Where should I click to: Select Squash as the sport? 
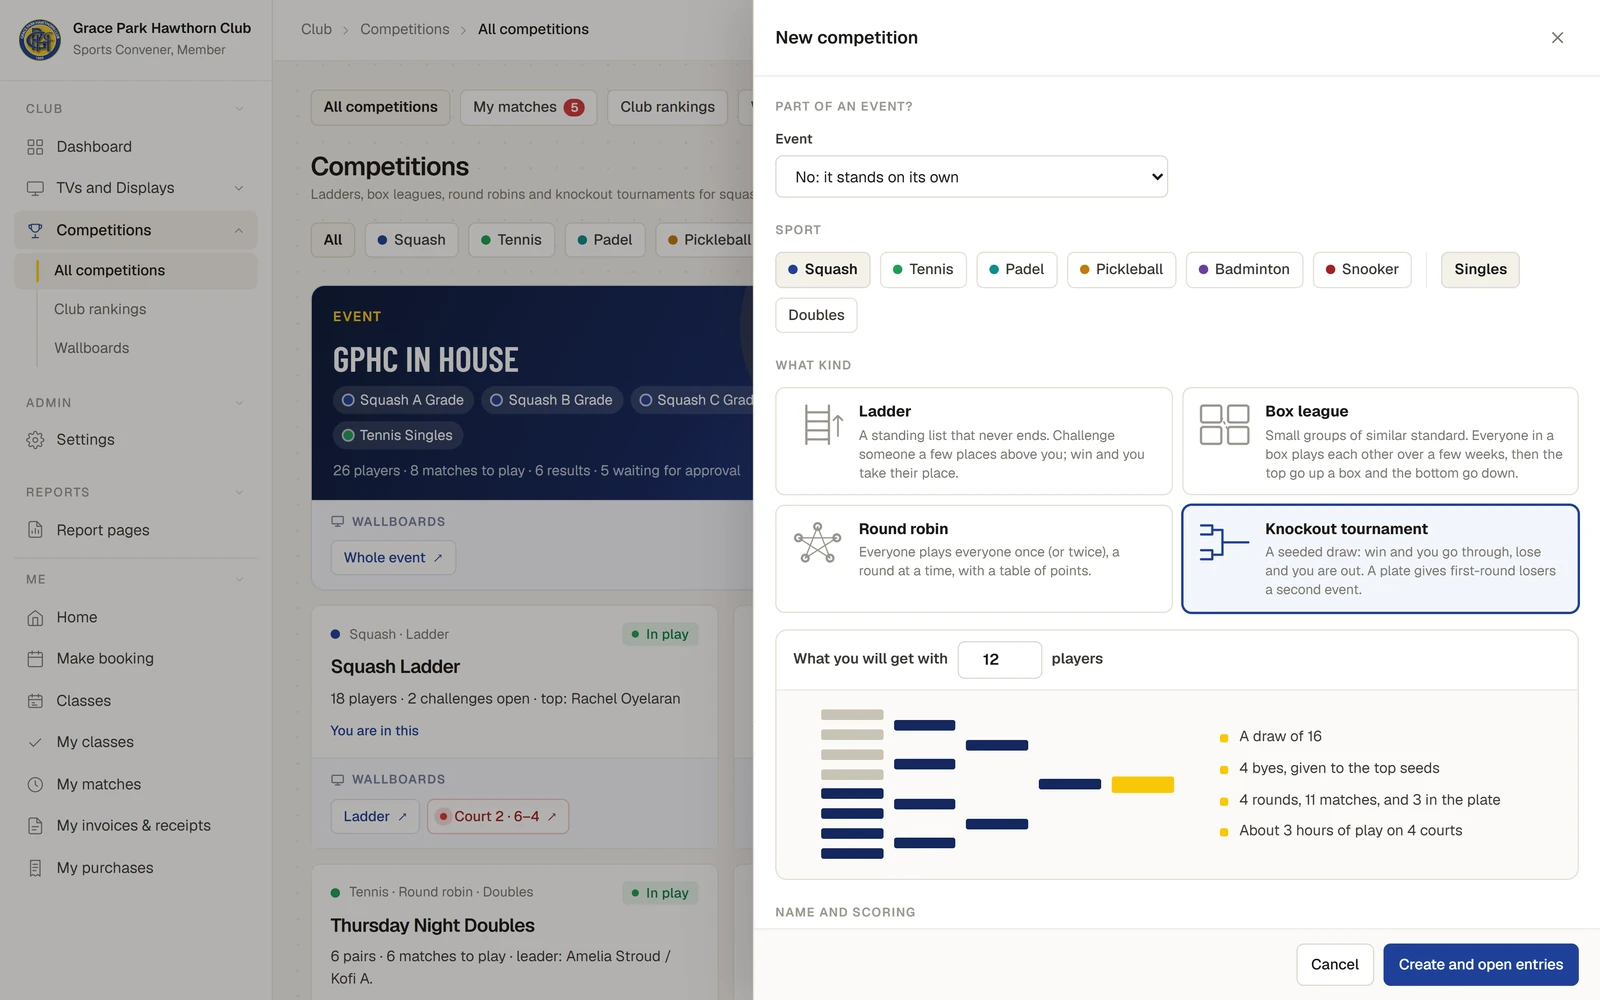tap(823, 270)
